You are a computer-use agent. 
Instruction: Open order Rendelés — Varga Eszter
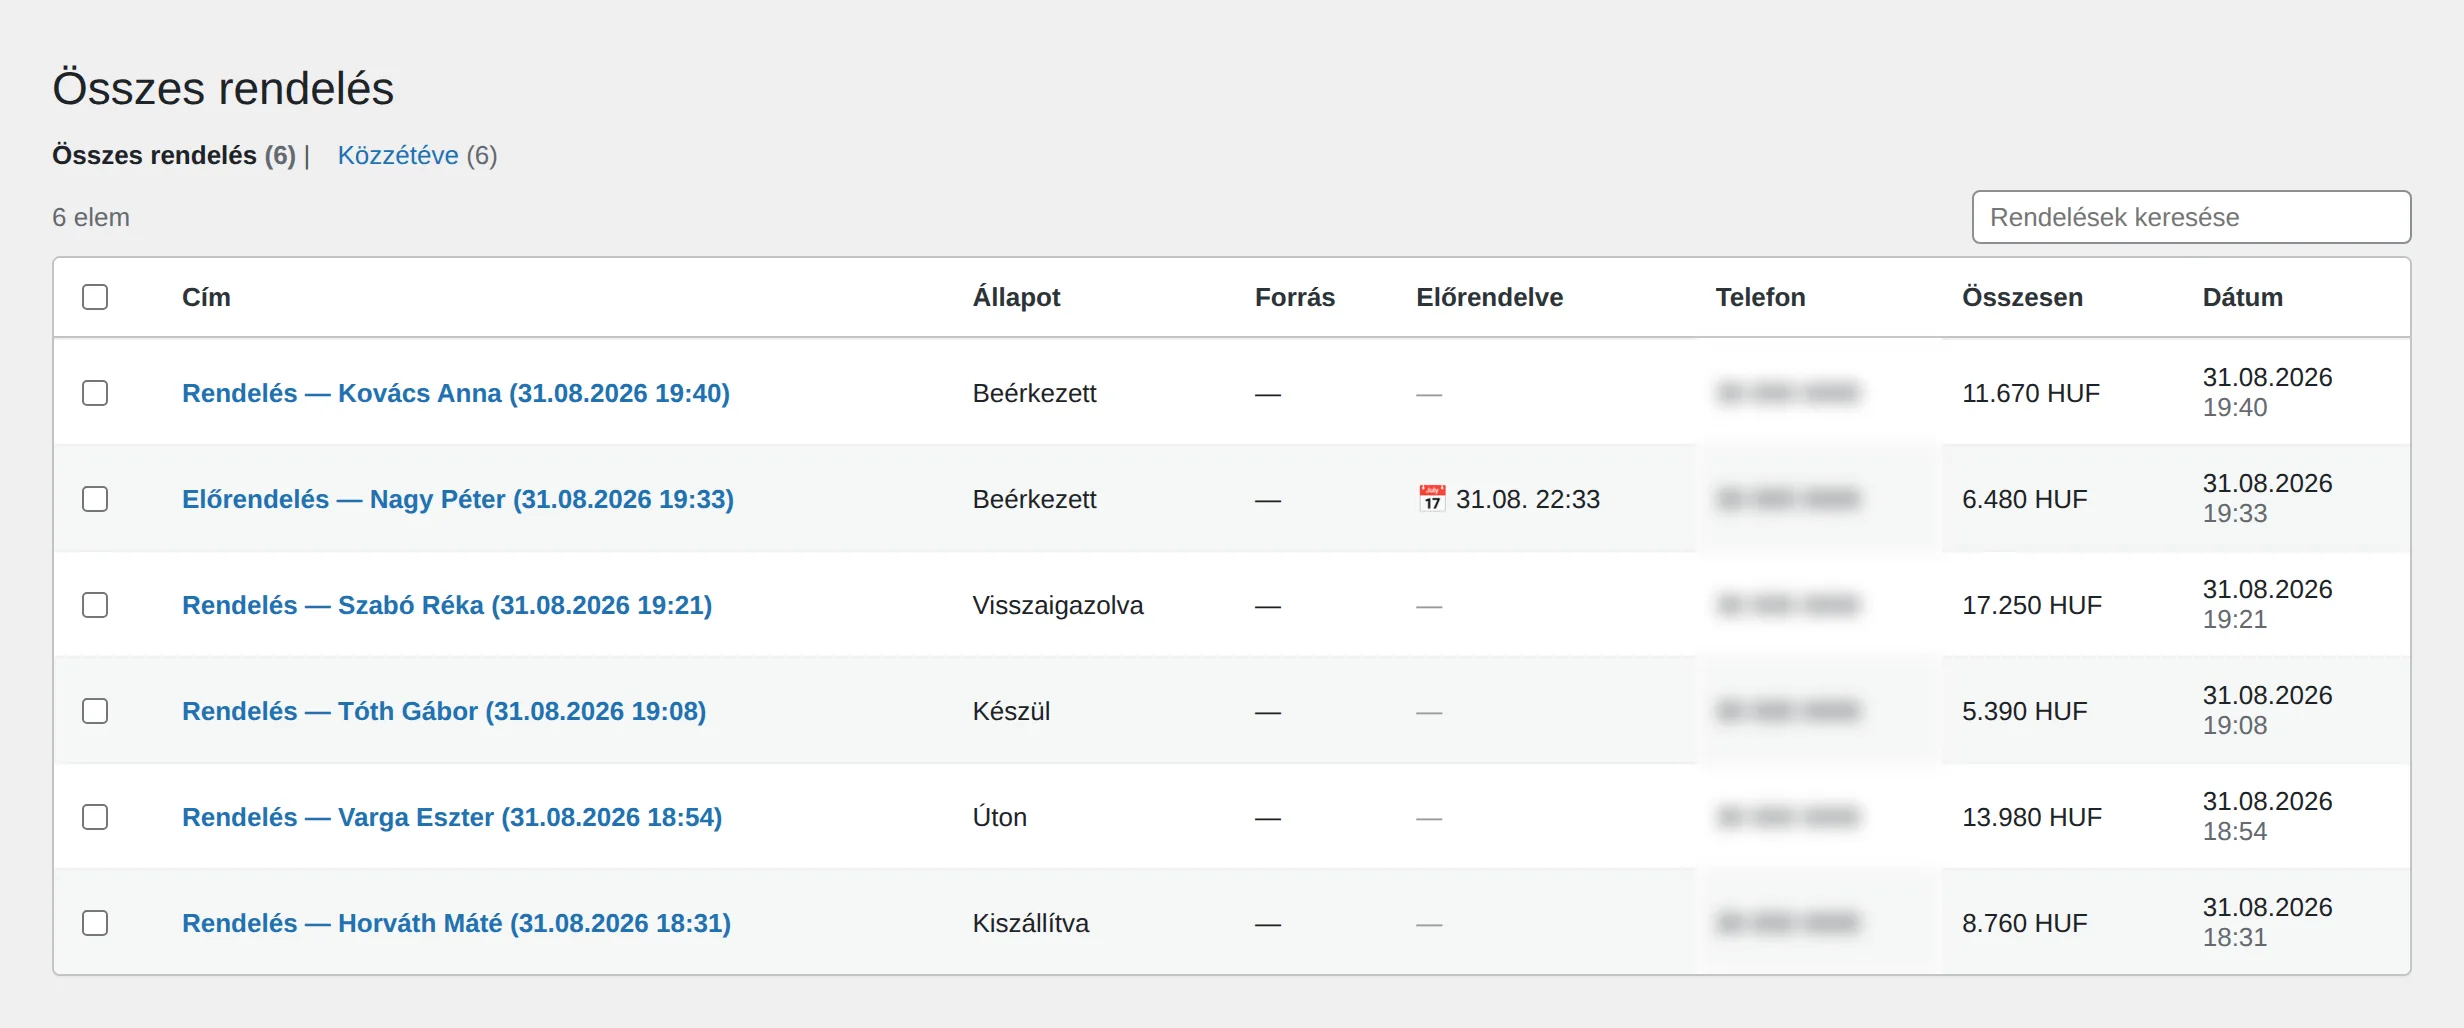click(452, 817)
